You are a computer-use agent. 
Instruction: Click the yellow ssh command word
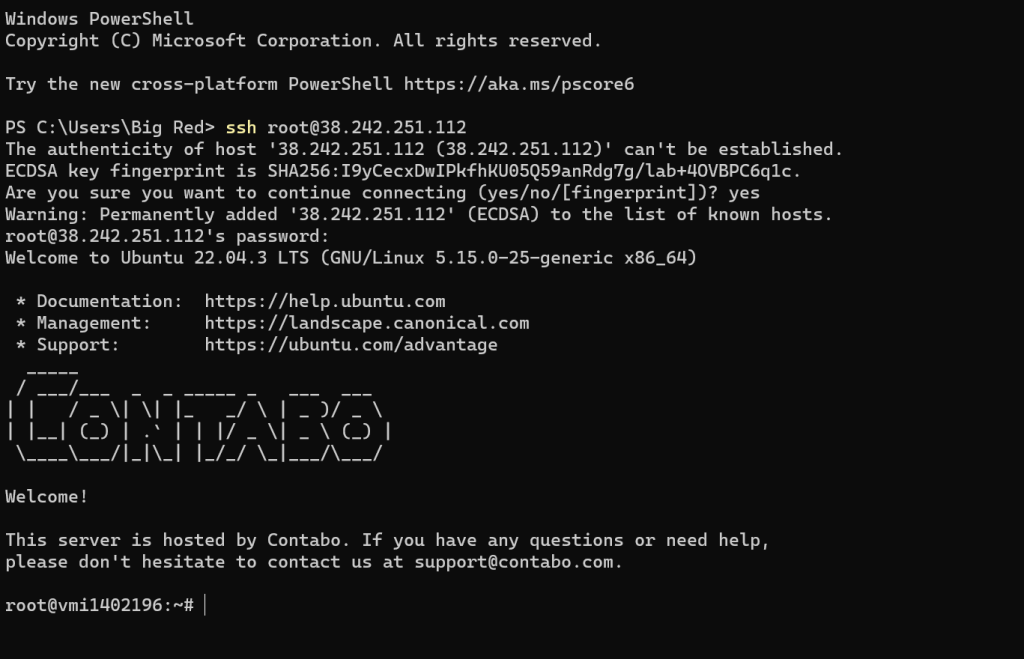click(241, 127)
